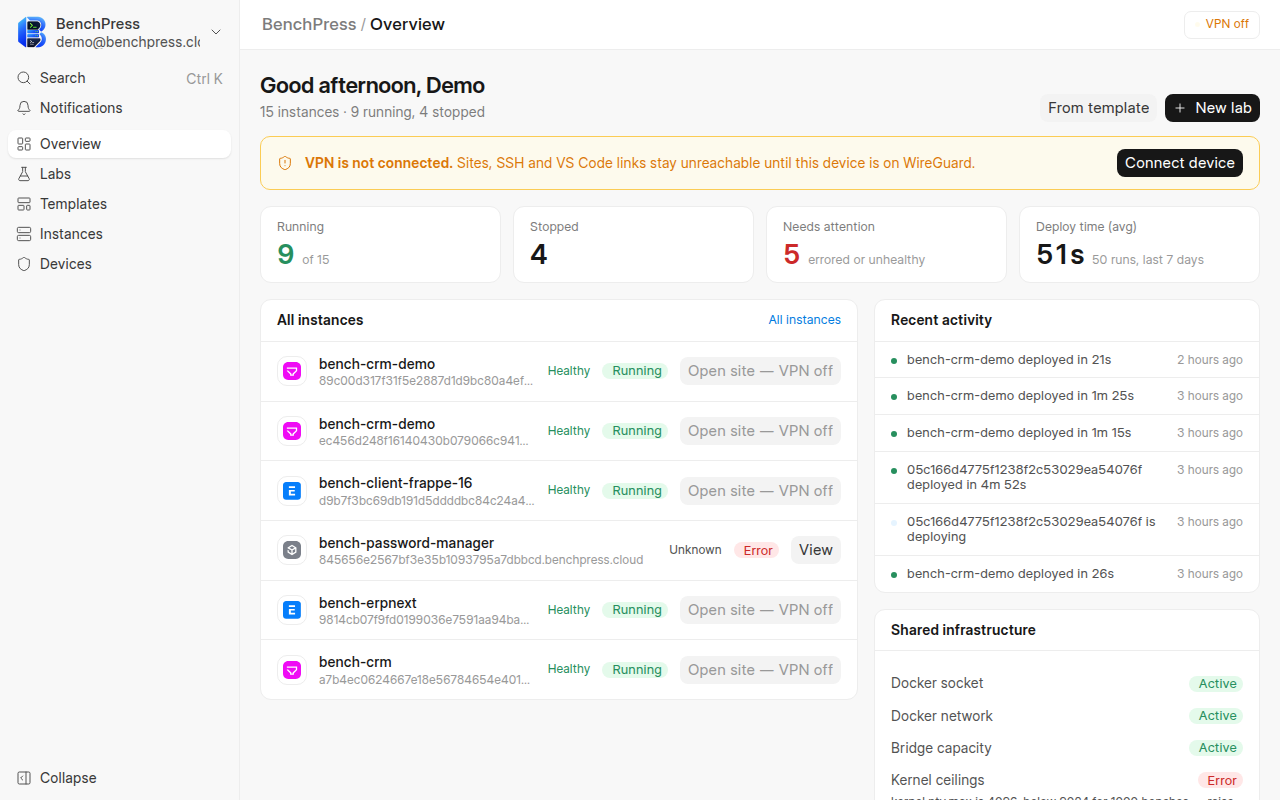Open Search in the sidebar
Viewport: 1280px width, 800px height.
tap(119, 78)
